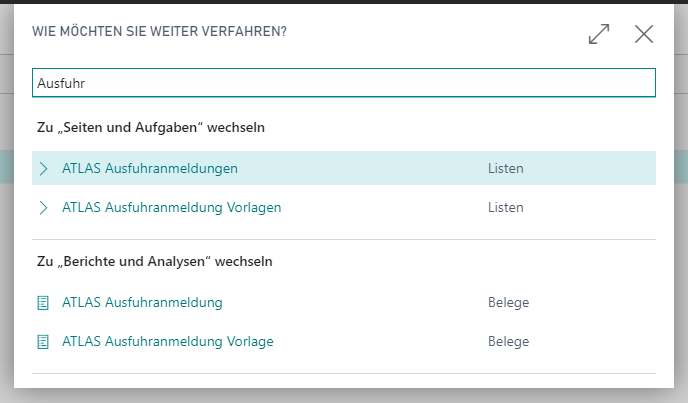This screenshot has height=403, width=688.
Task: Click "Listen" label in Ausfuhranmeldung Vorlagen row
Action: point(505,207)
